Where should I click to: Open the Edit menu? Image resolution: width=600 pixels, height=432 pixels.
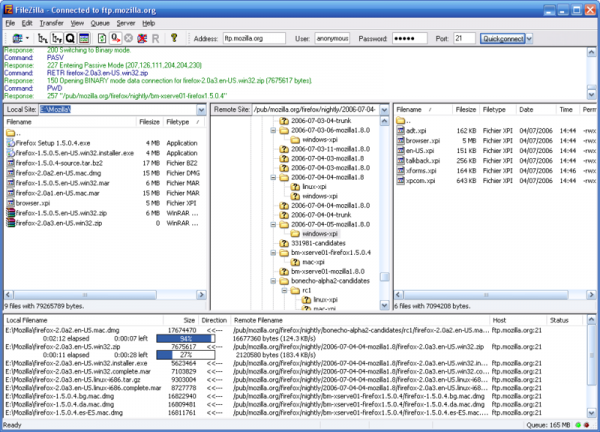coord(27,23)
